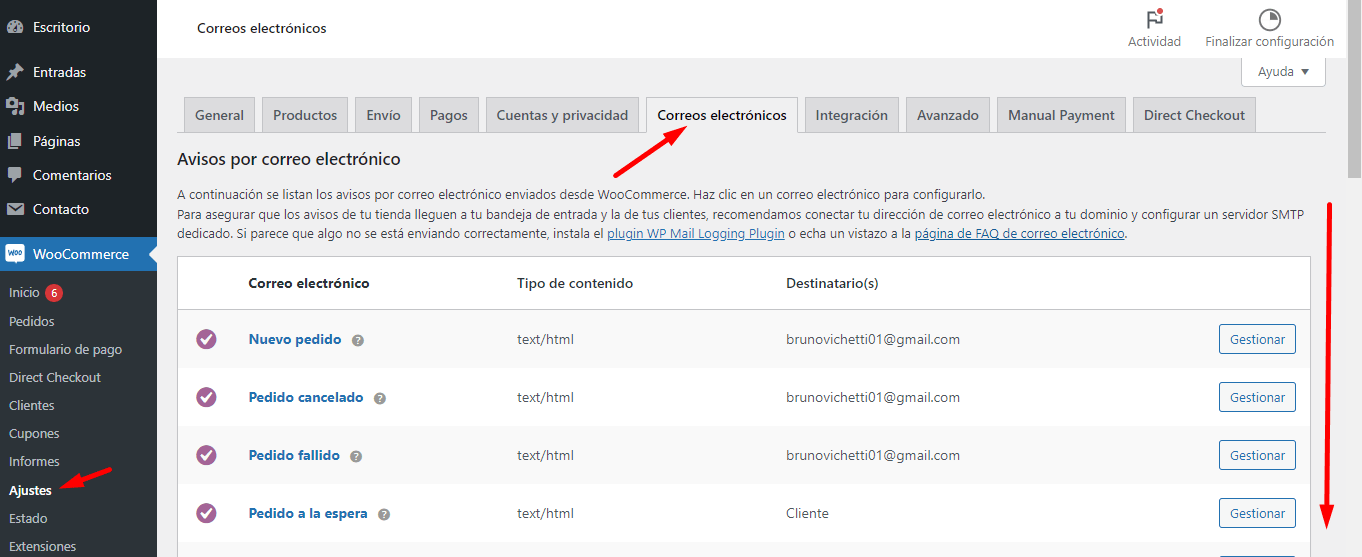1362x557 pixels.
Task: Open Inicio in the WooCommerce submenu
Action: pos(24,293)
